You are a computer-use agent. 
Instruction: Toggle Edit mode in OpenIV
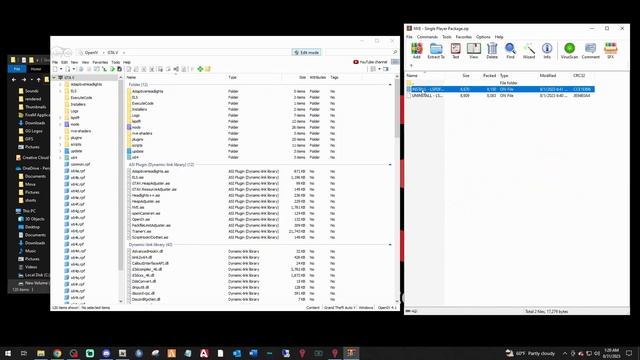click(307, 52)
